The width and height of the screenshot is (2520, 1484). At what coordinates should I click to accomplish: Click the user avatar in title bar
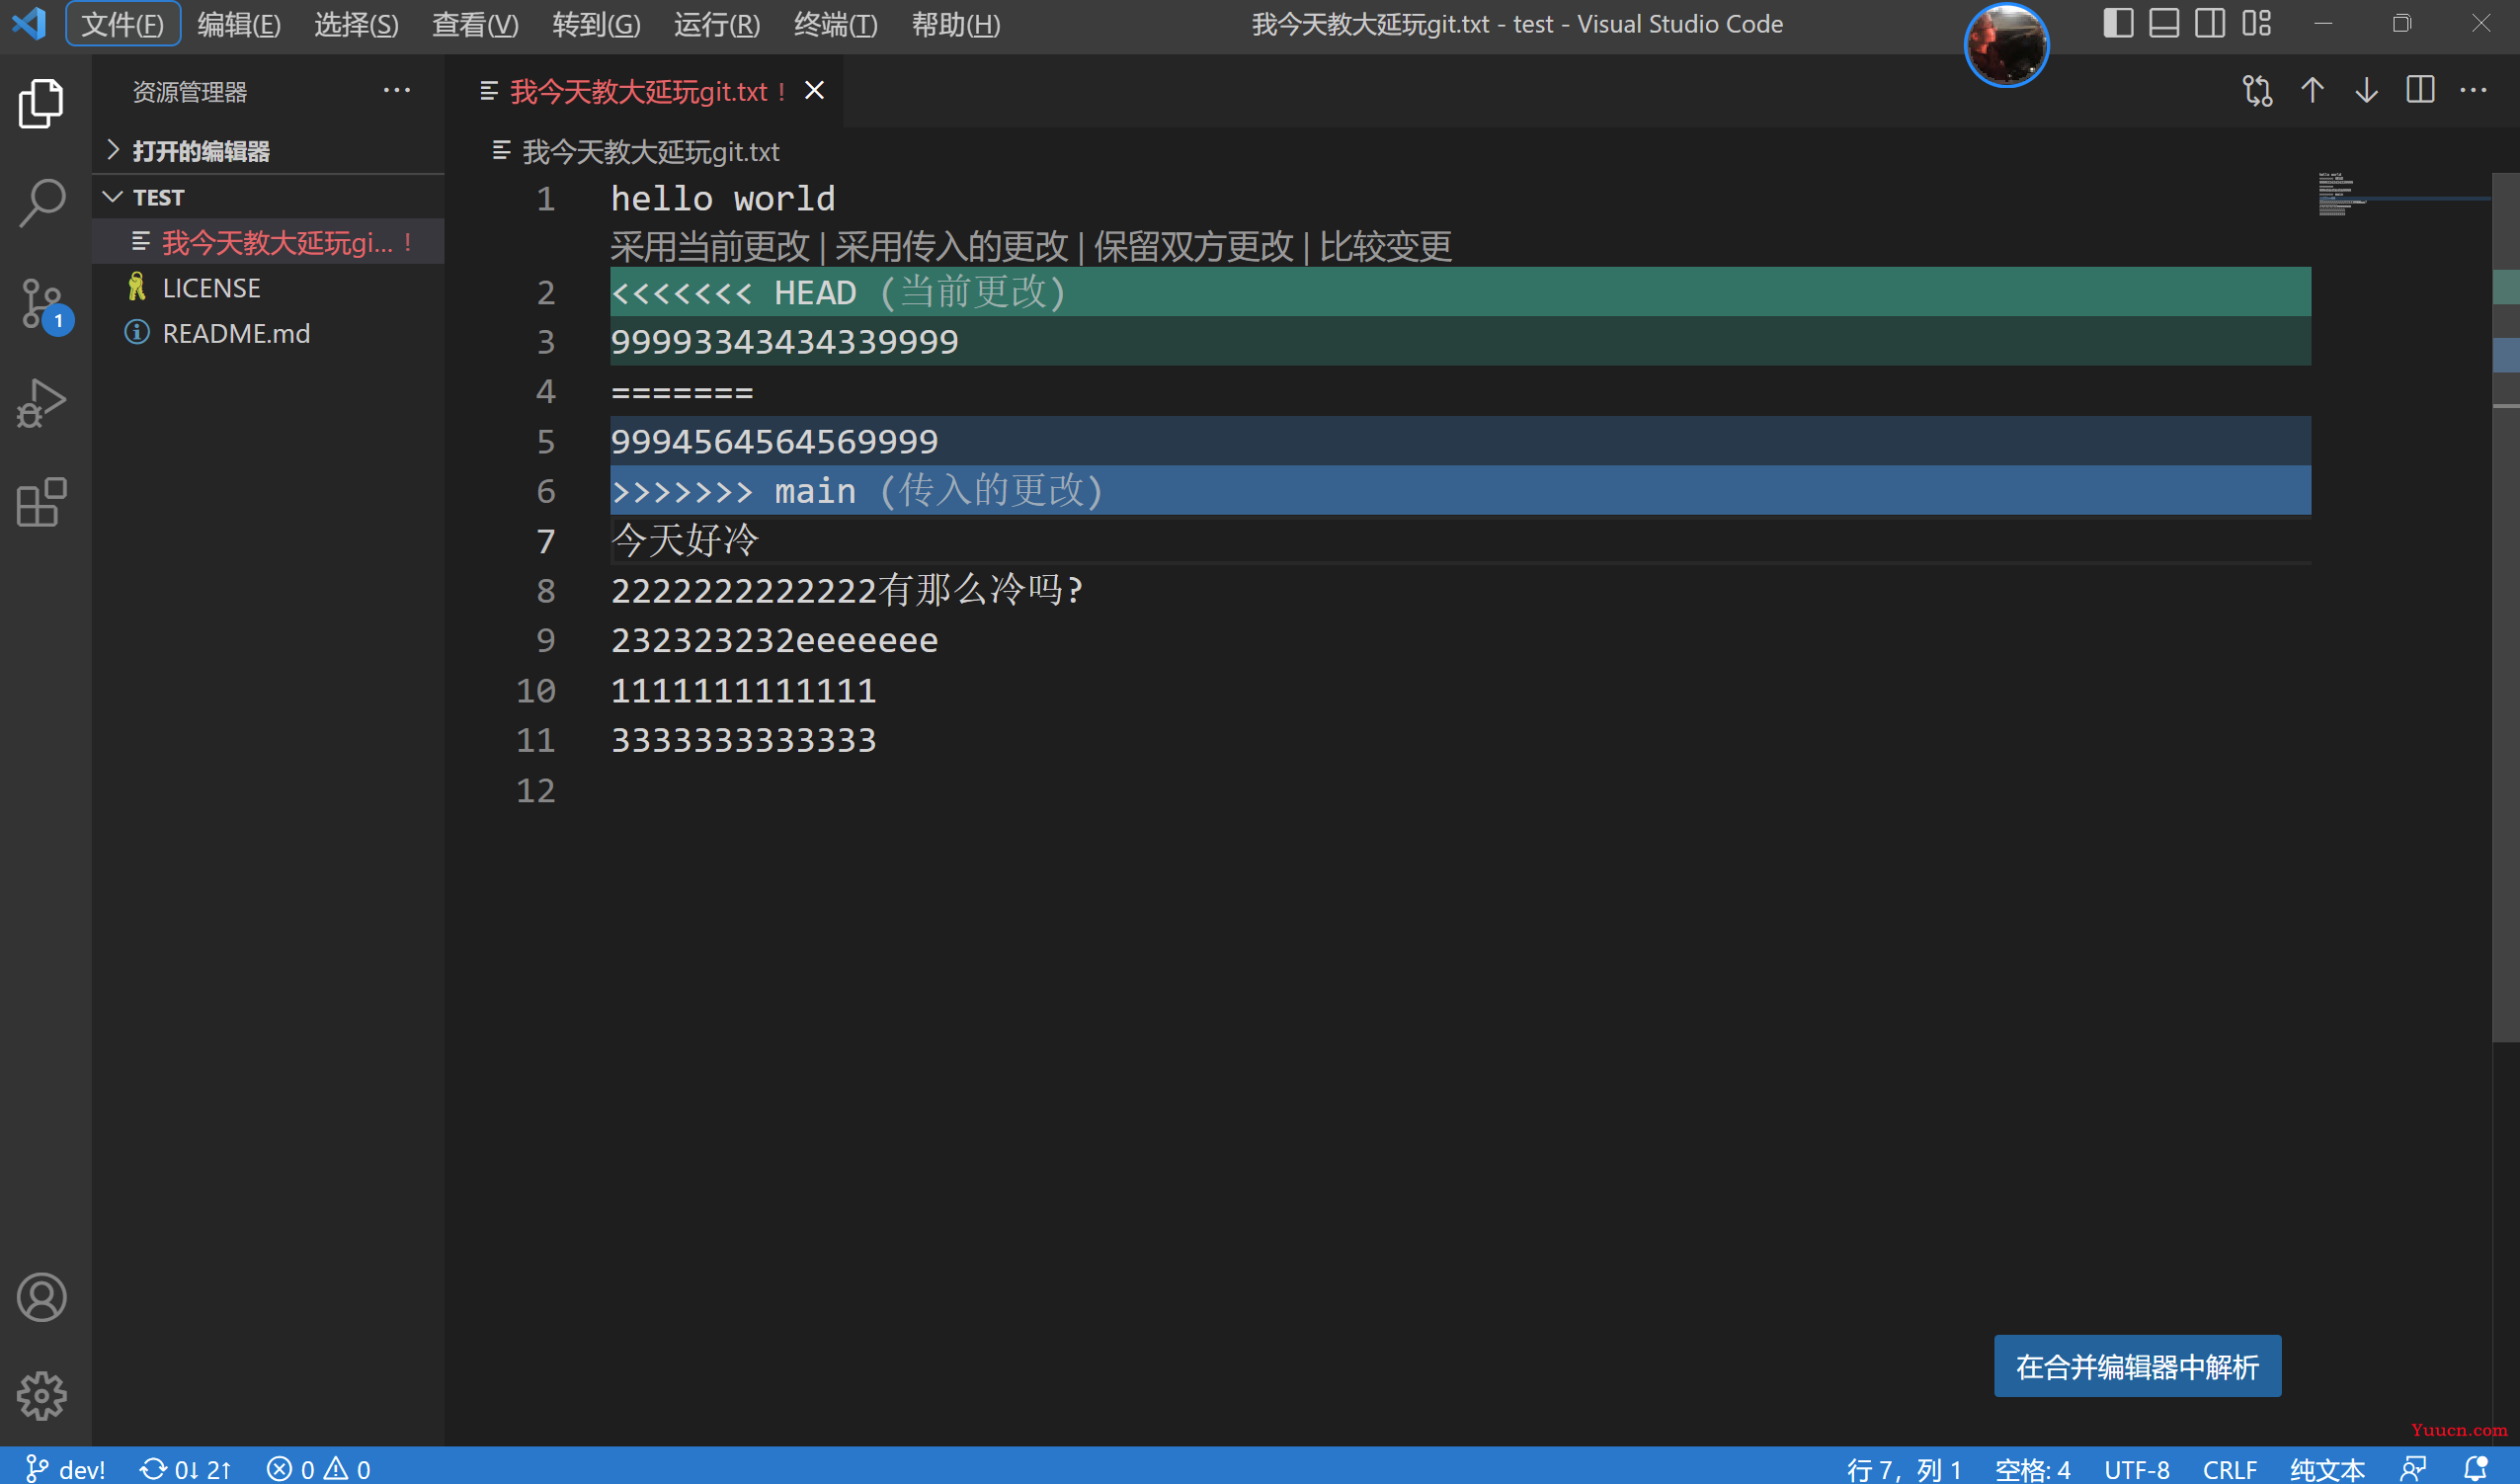(2006, 45)
